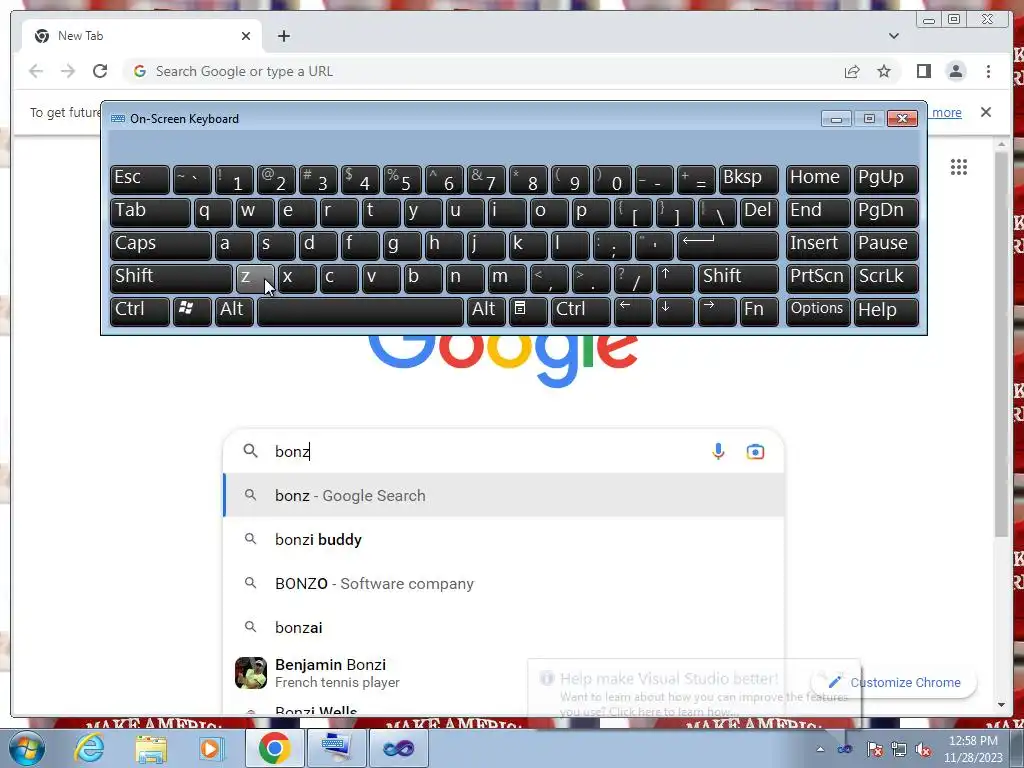Click the Enter key on keyboard

coord(728,245)
